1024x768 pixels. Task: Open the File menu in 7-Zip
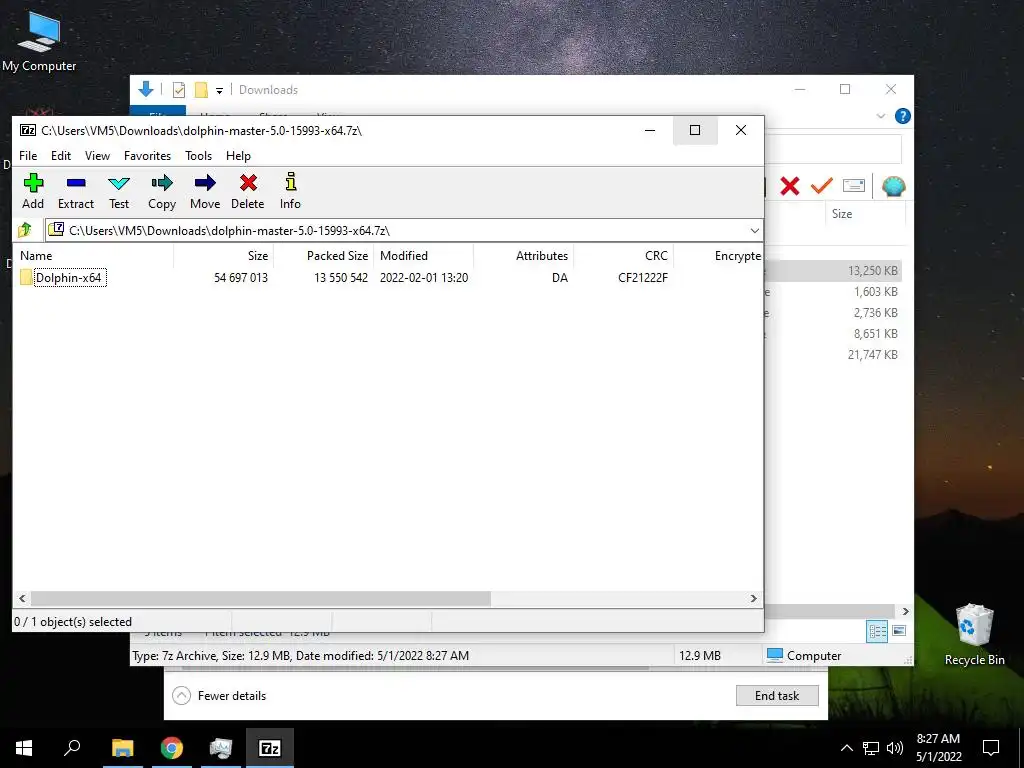(x=28, y=155)
